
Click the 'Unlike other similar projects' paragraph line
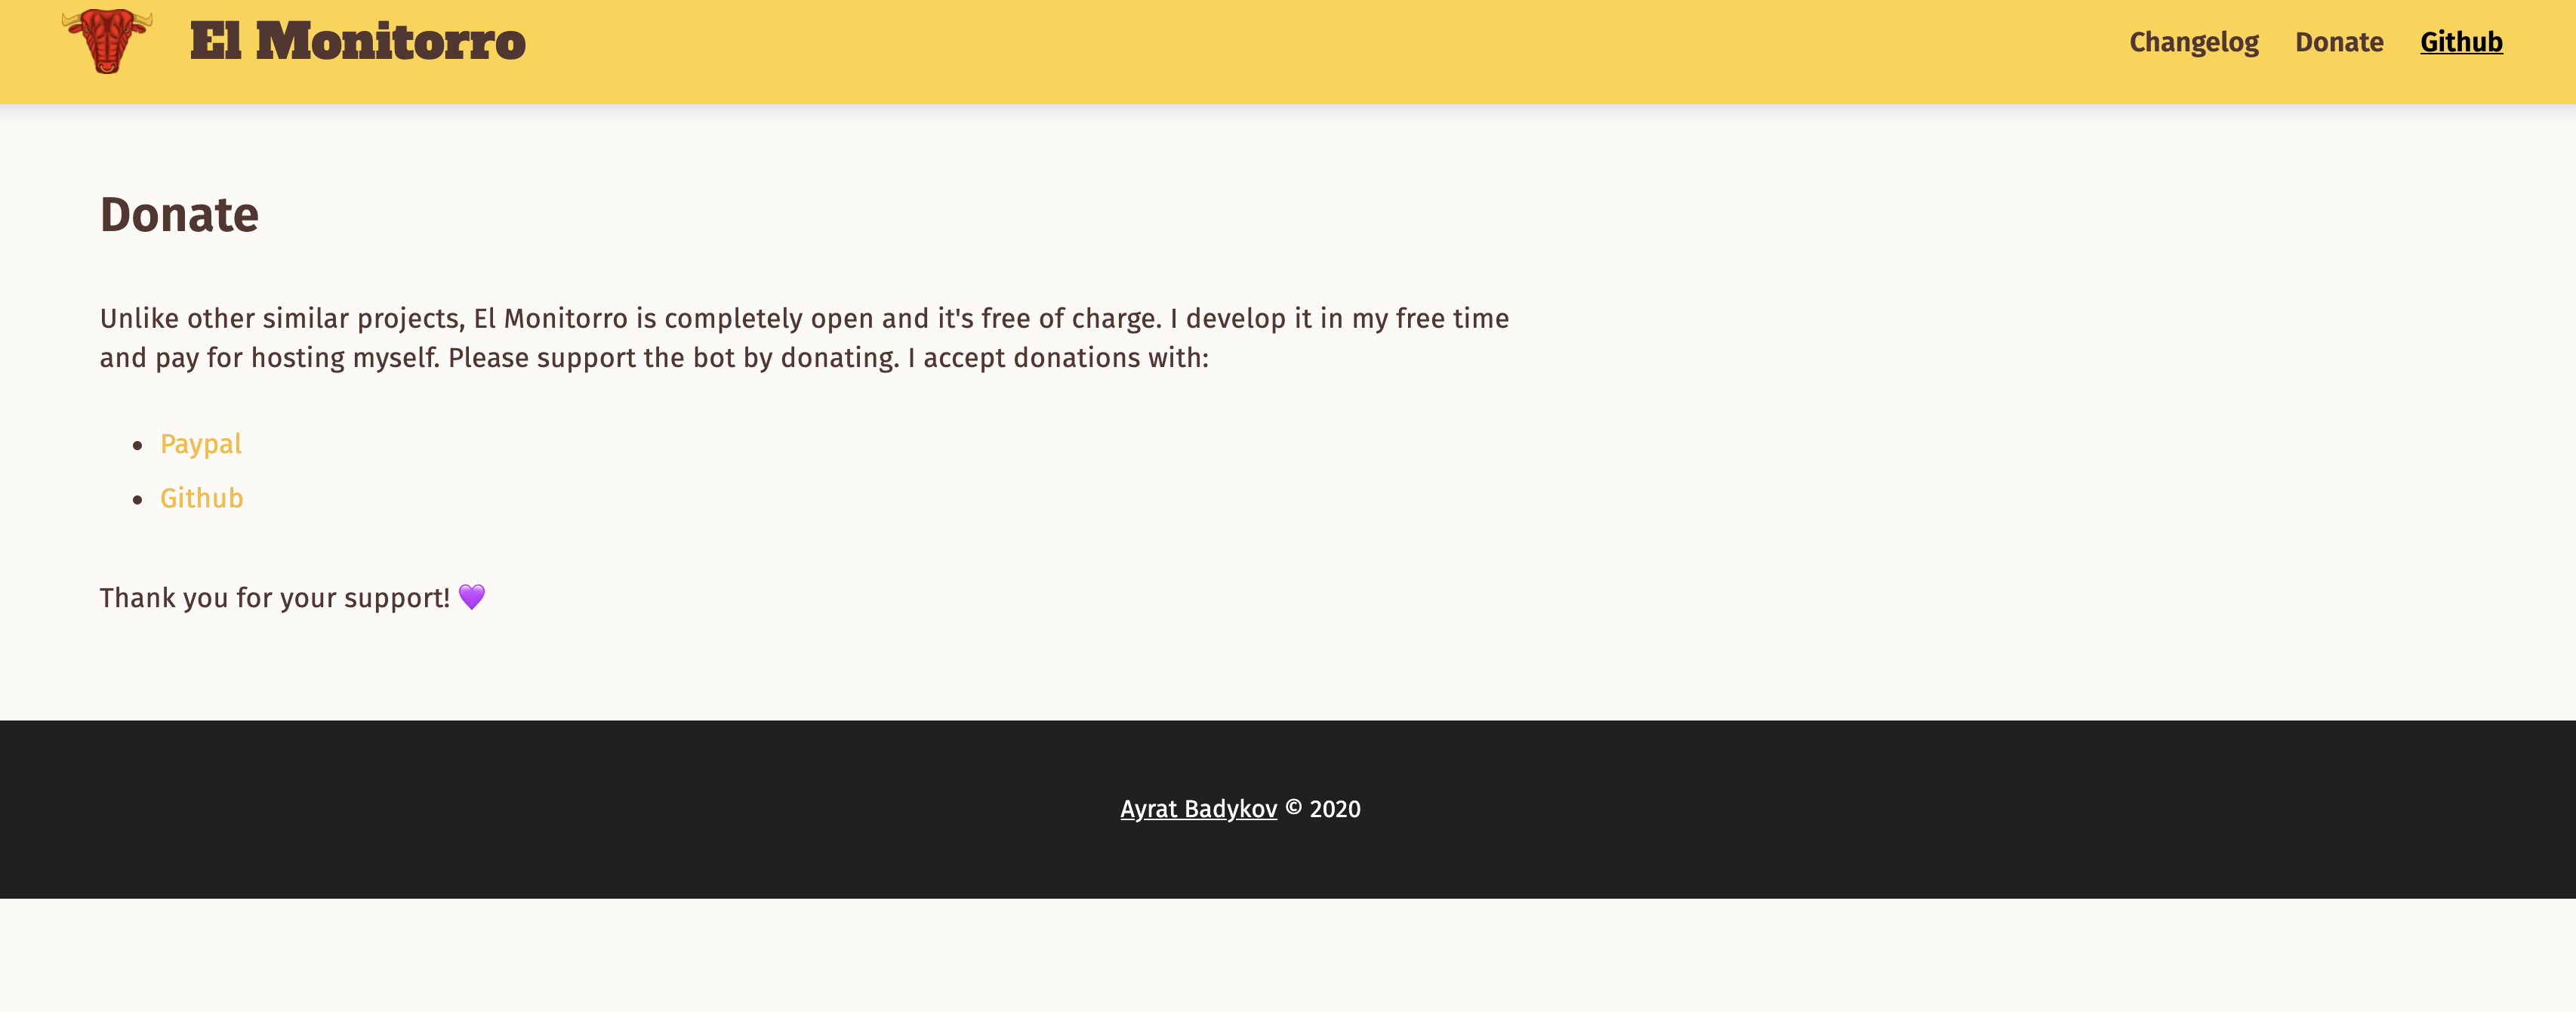(804, 319)
